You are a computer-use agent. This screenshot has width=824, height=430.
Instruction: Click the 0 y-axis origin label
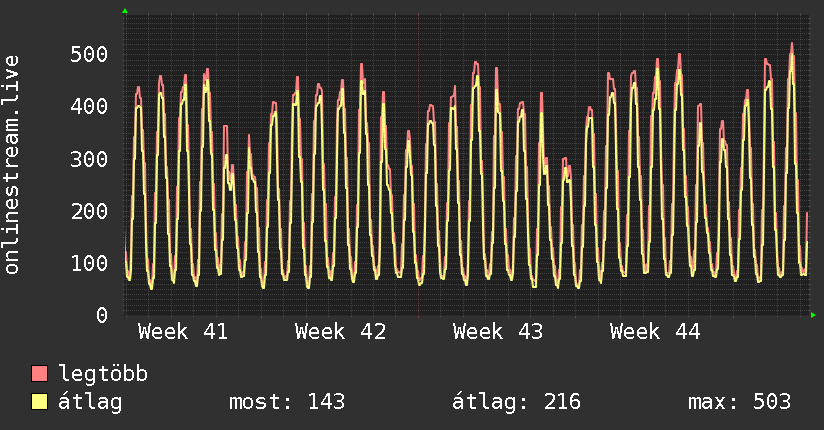coord(101,315)
